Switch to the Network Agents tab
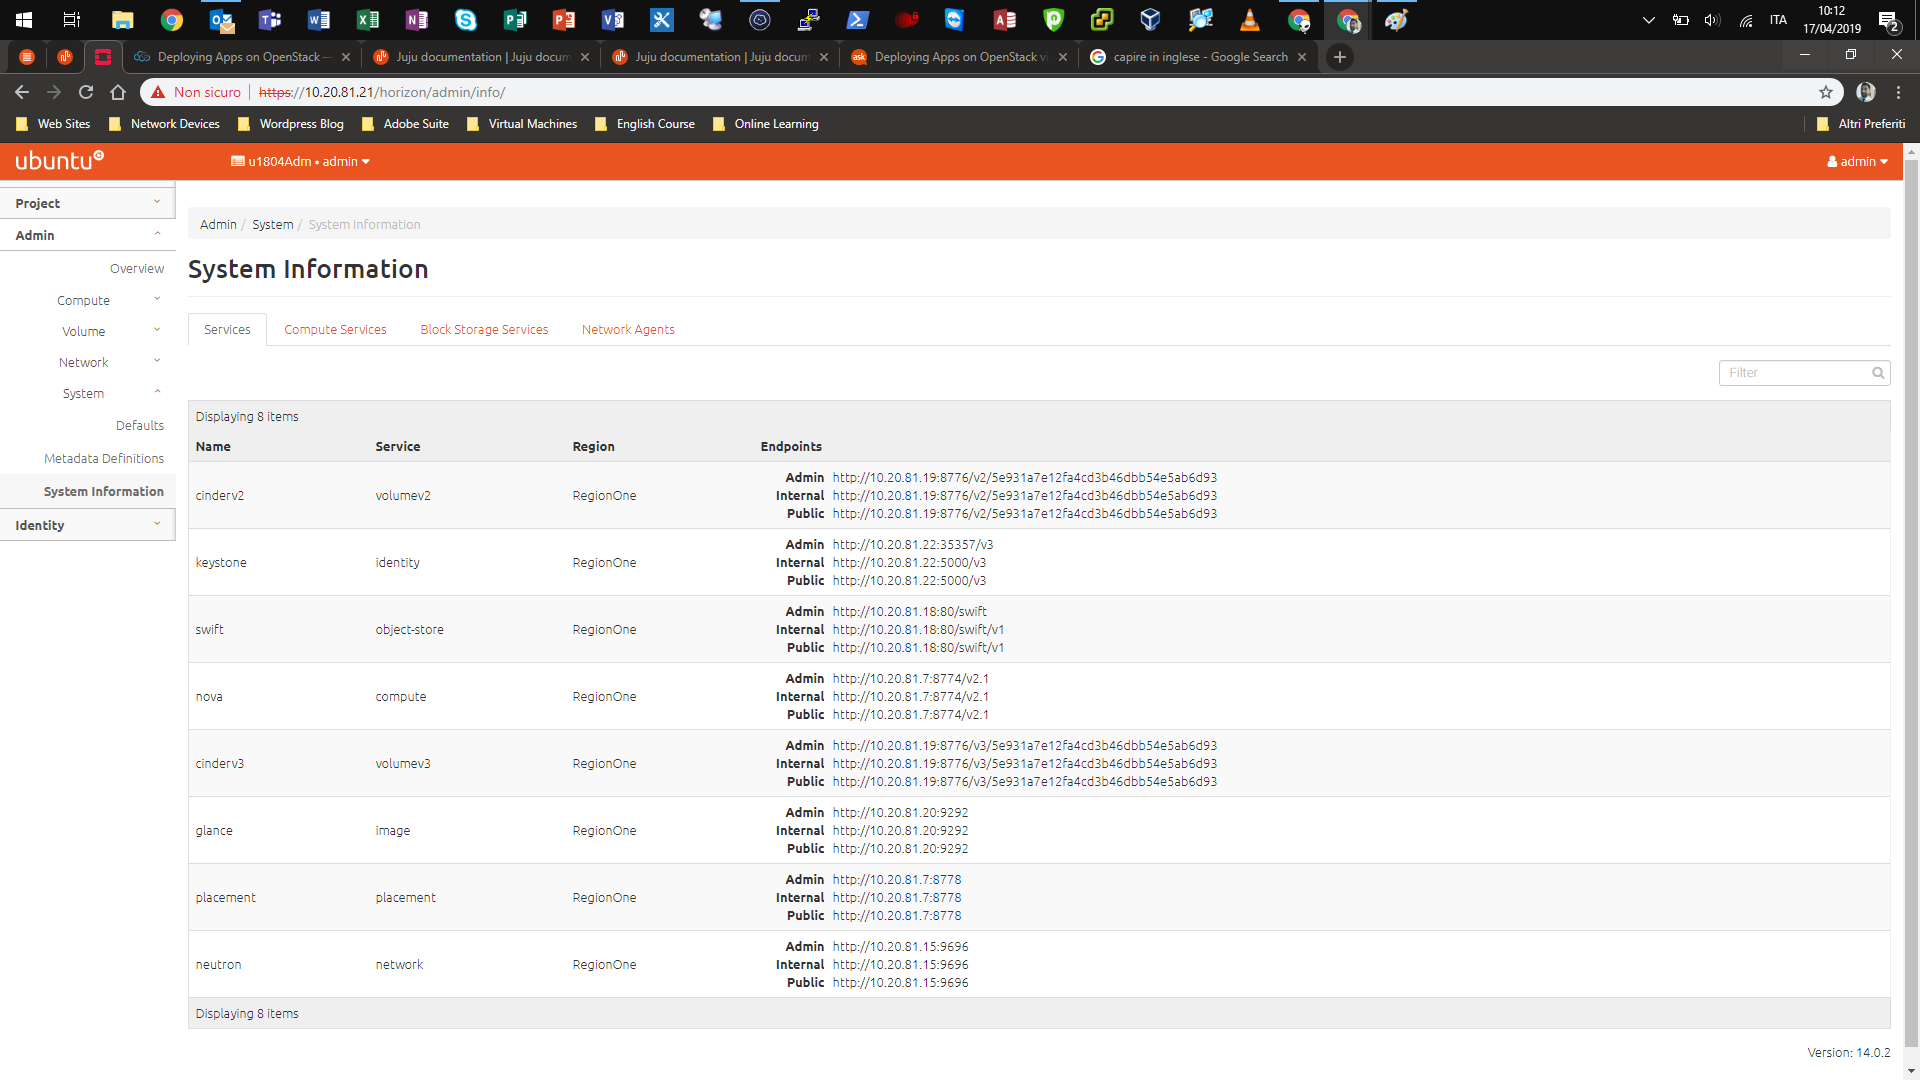This screenshot has width=1920, height=1080. point(628,330)
